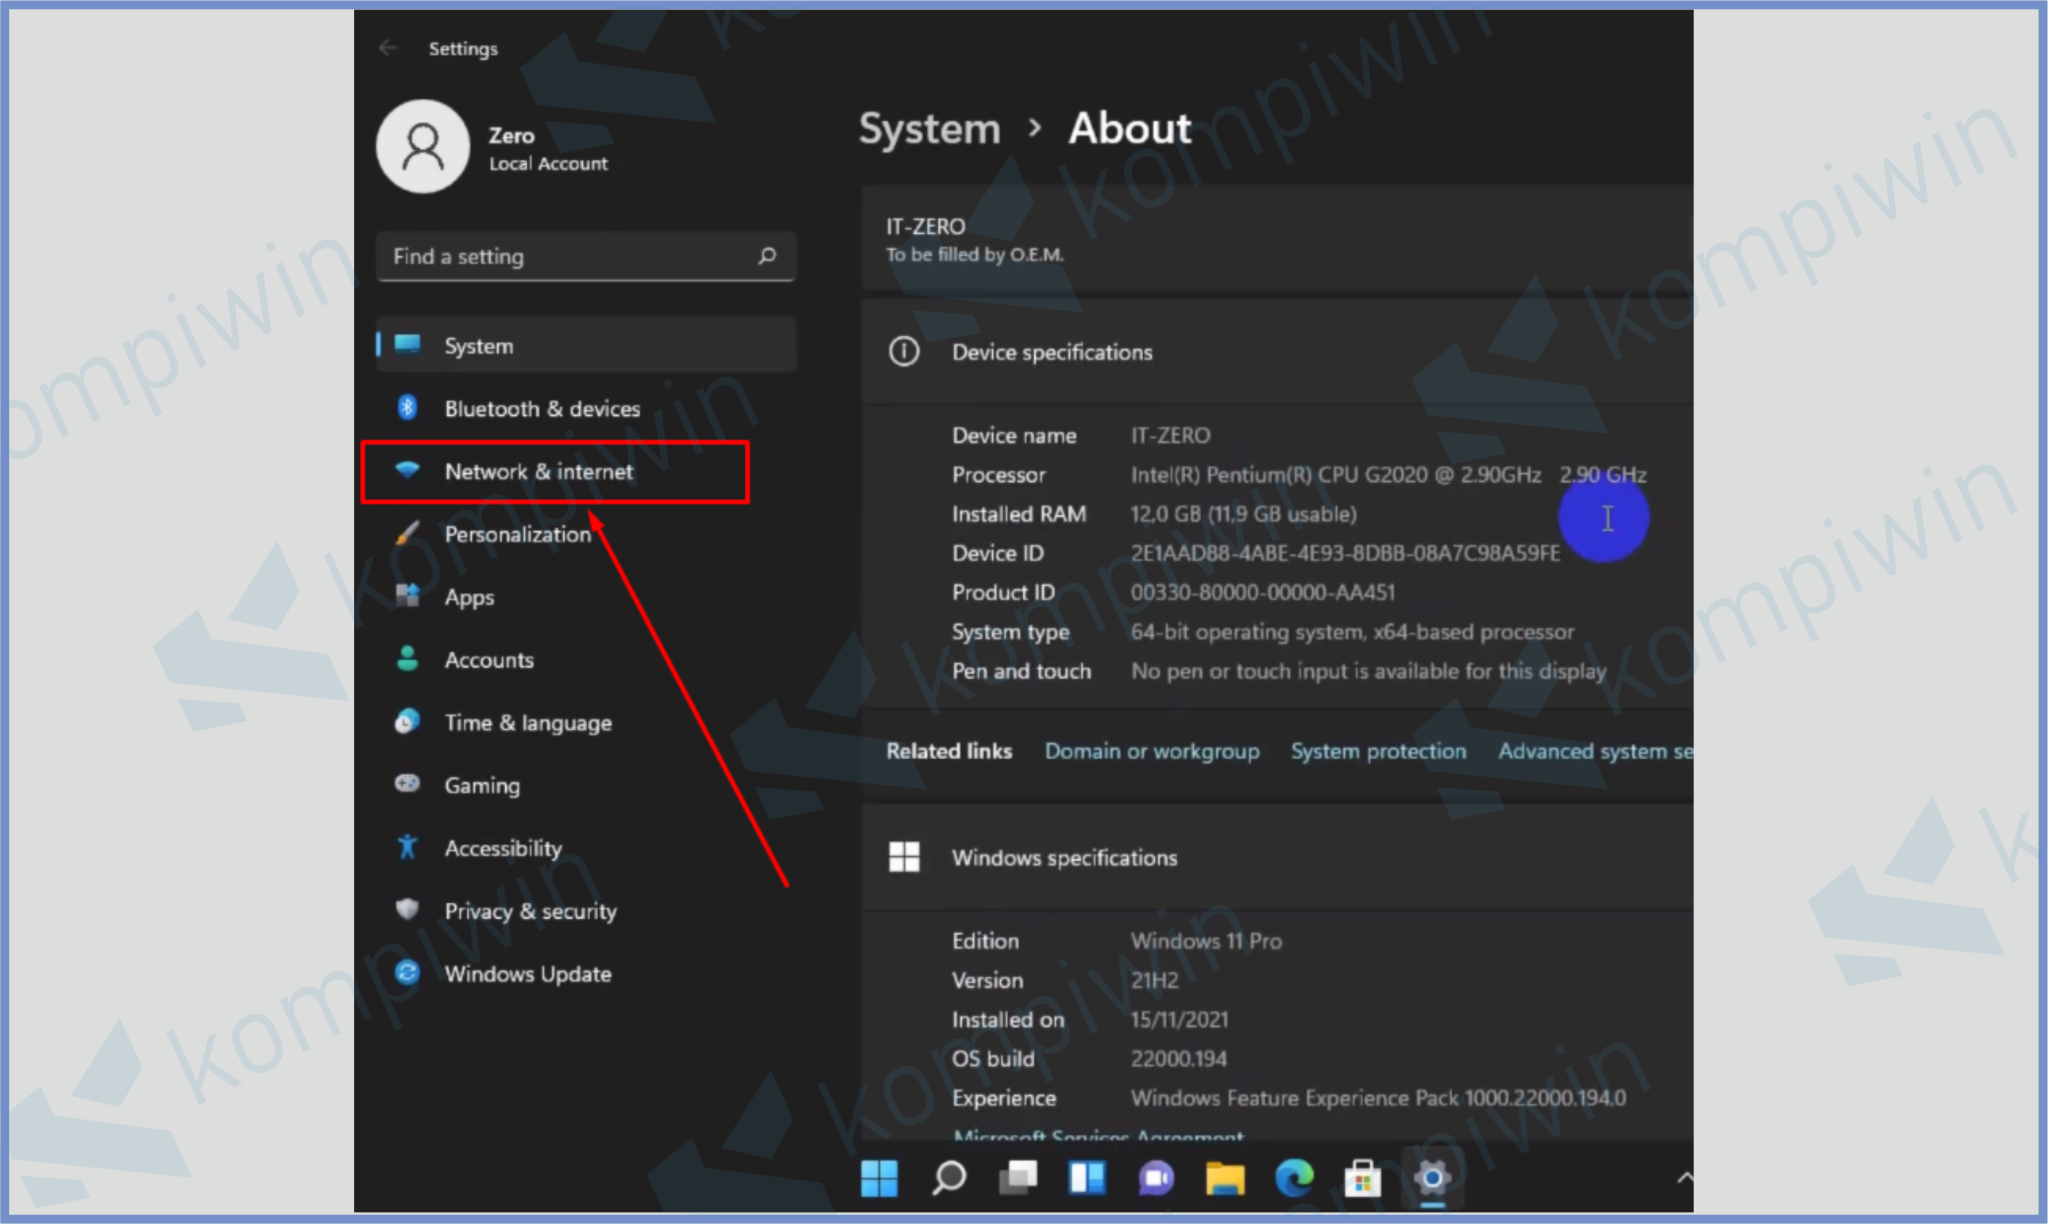Select Bluetooth & devices in the sidebar
Viewport: 2048px width, 1224px height.
(543, 408)
